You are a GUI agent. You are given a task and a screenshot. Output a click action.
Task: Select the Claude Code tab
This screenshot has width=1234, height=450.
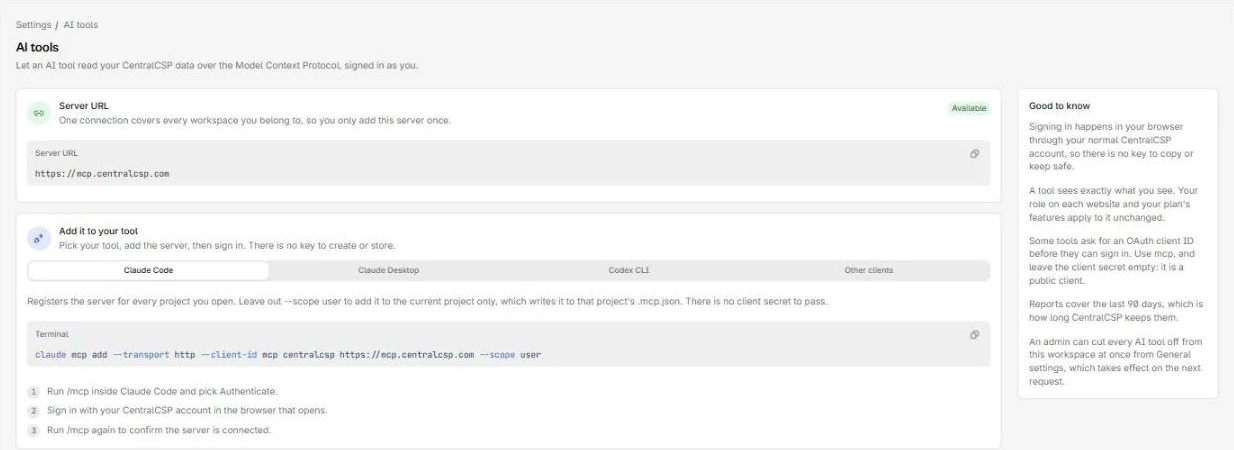point(149,270)
